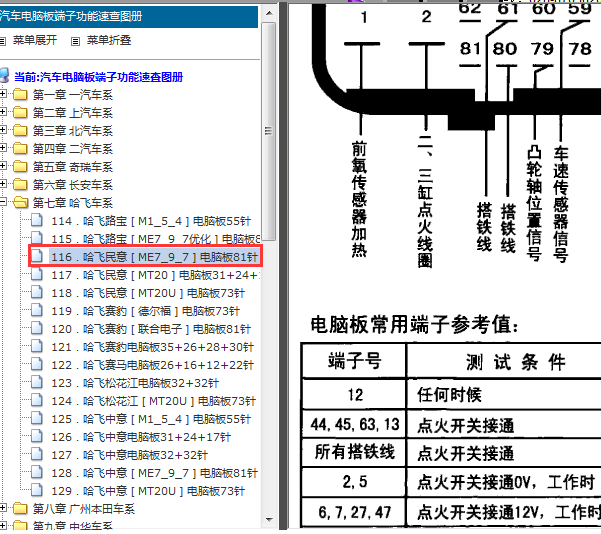Click tree panel scrollbar down arrow
Screen dimensions: 601x534
coord(269,520)
